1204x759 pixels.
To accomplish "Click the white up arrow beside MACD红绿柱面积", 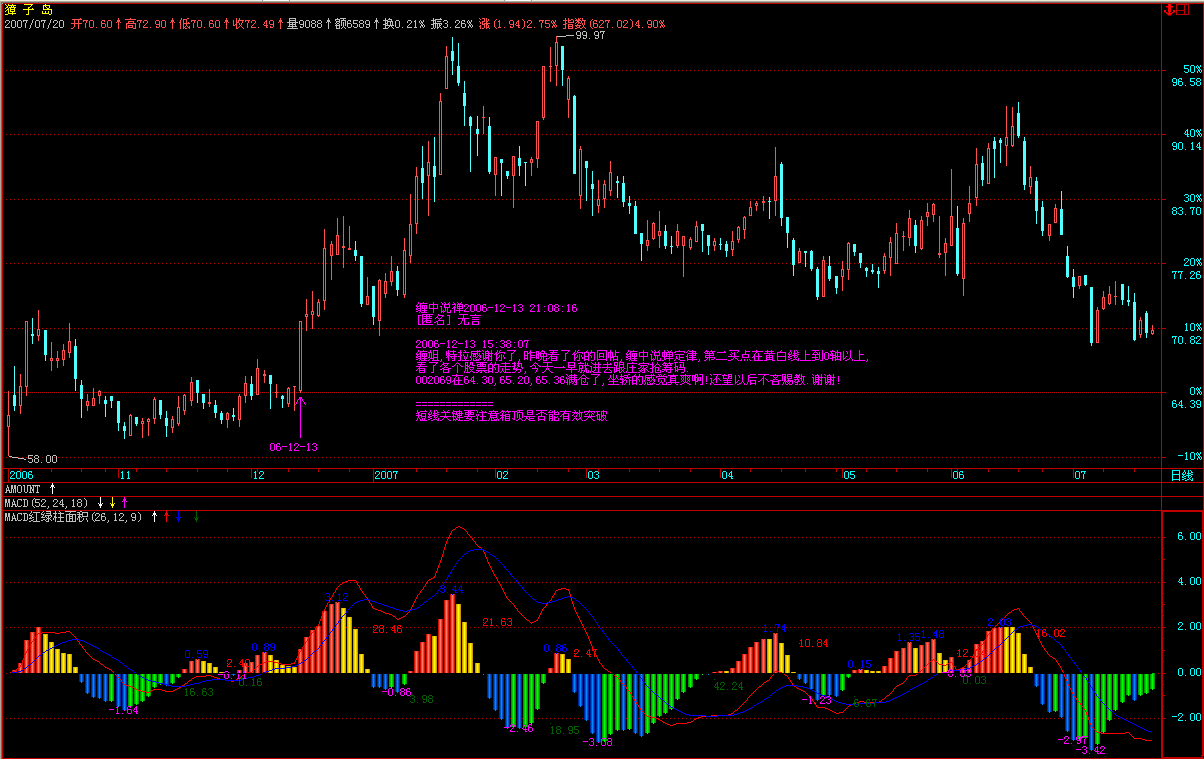I will pos(154,517).
